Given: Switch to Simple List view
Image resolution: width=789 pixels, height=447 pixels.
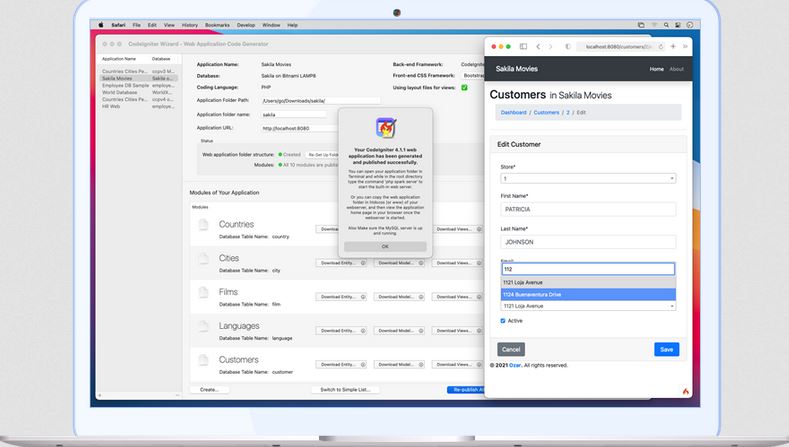Looking at the screenshot, I should (345, 390).
